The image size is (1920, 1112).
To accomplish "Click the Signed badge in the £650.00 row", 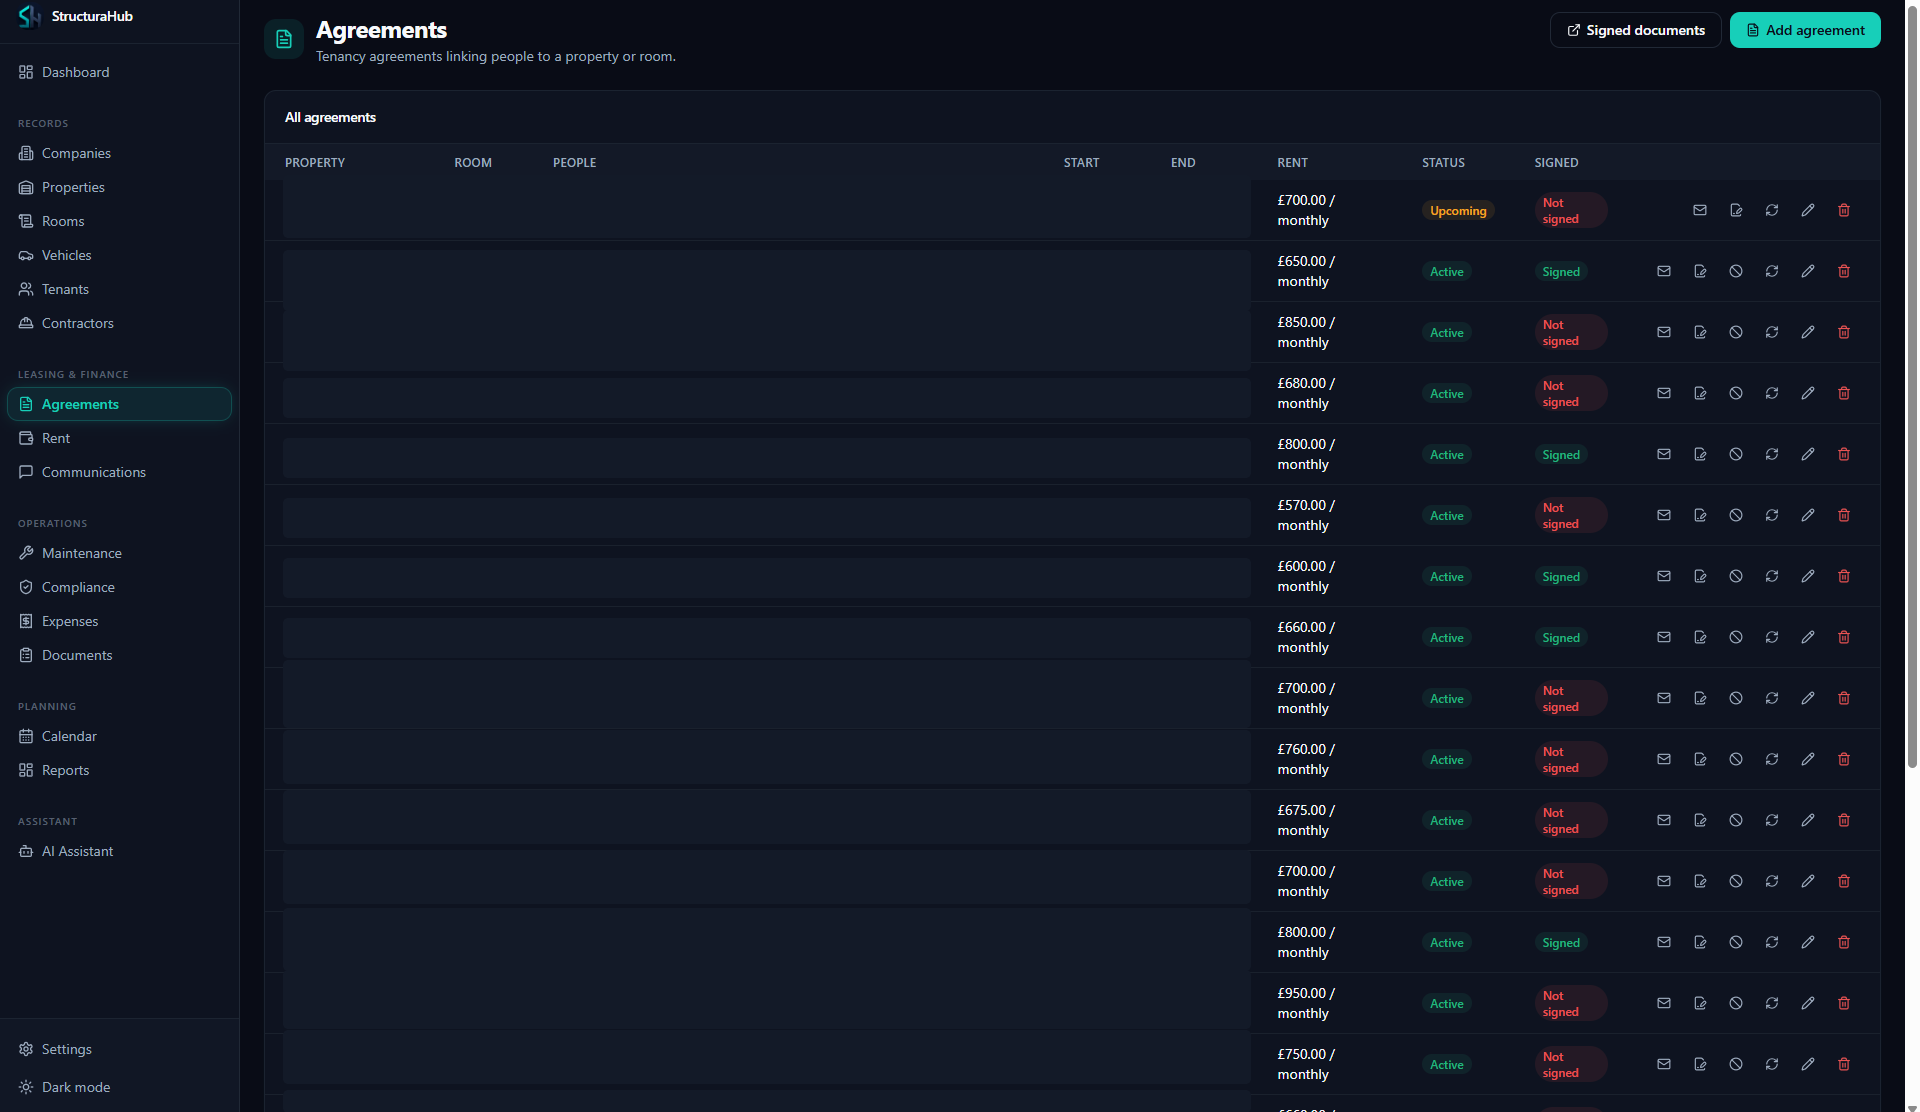I will (x=1561, y=271).
